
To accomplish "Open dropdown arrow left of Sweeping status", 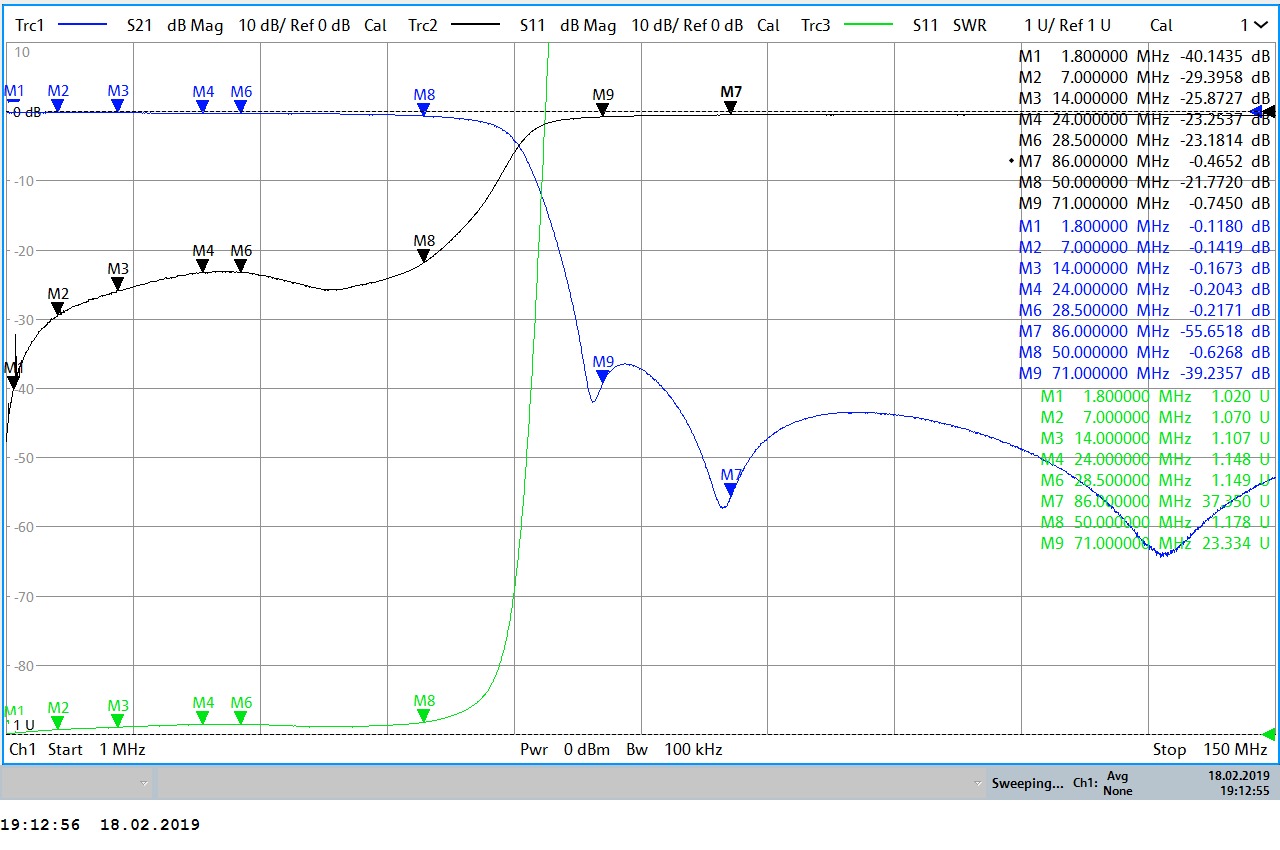I will (x=978, y=783).
